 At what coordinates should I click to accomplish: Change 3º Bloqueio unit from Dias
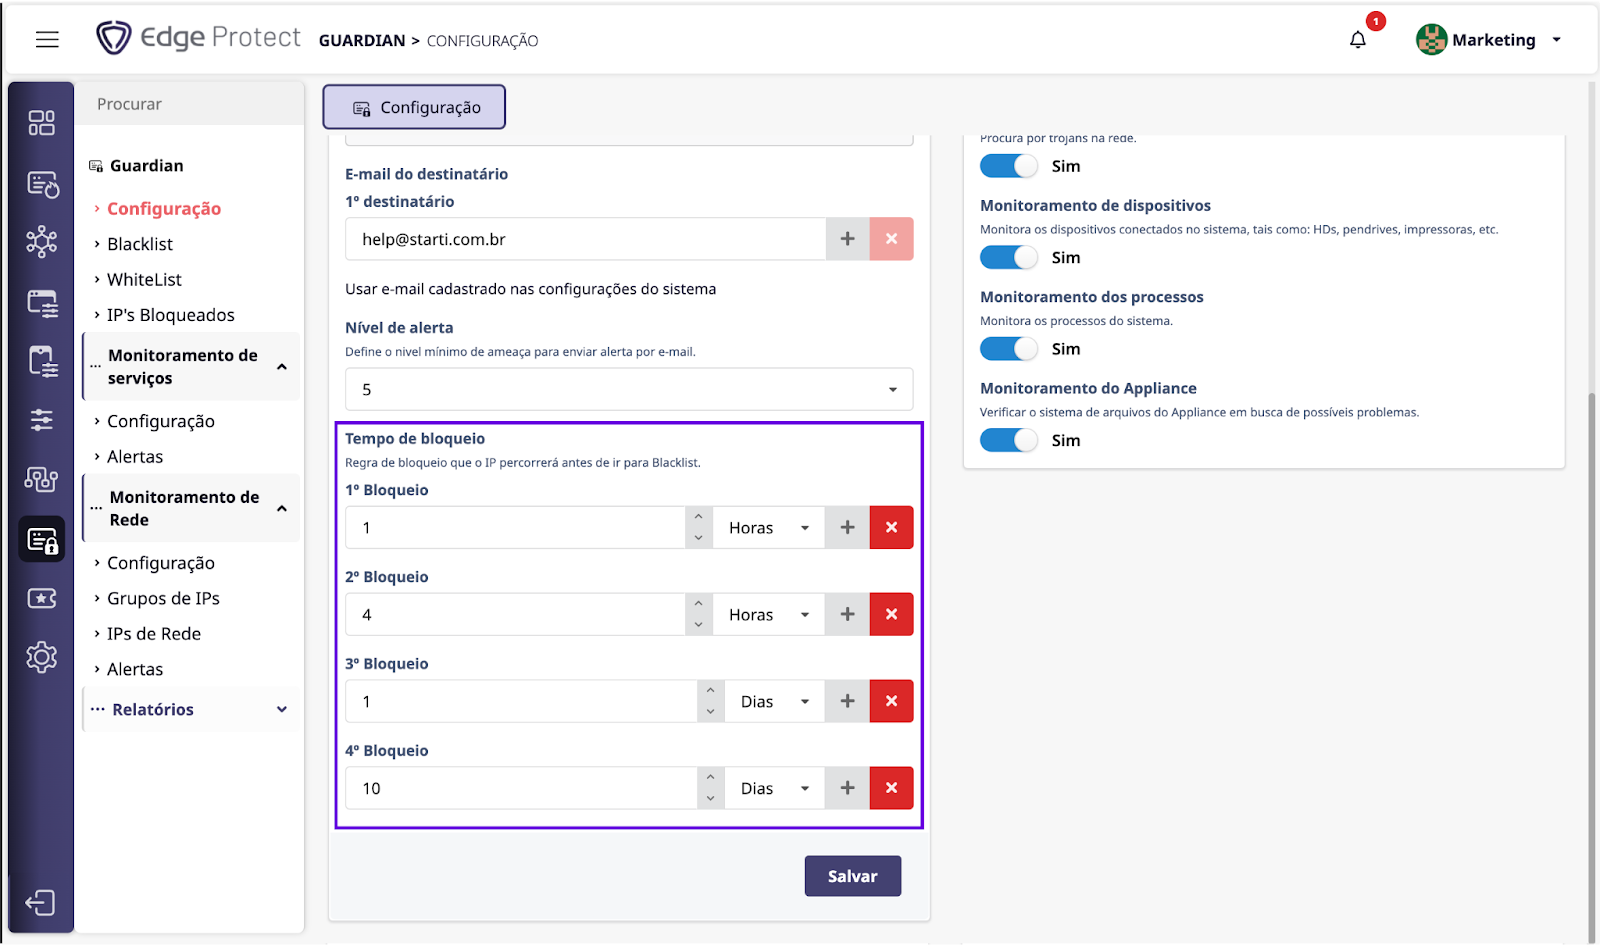tap(774, 702)
